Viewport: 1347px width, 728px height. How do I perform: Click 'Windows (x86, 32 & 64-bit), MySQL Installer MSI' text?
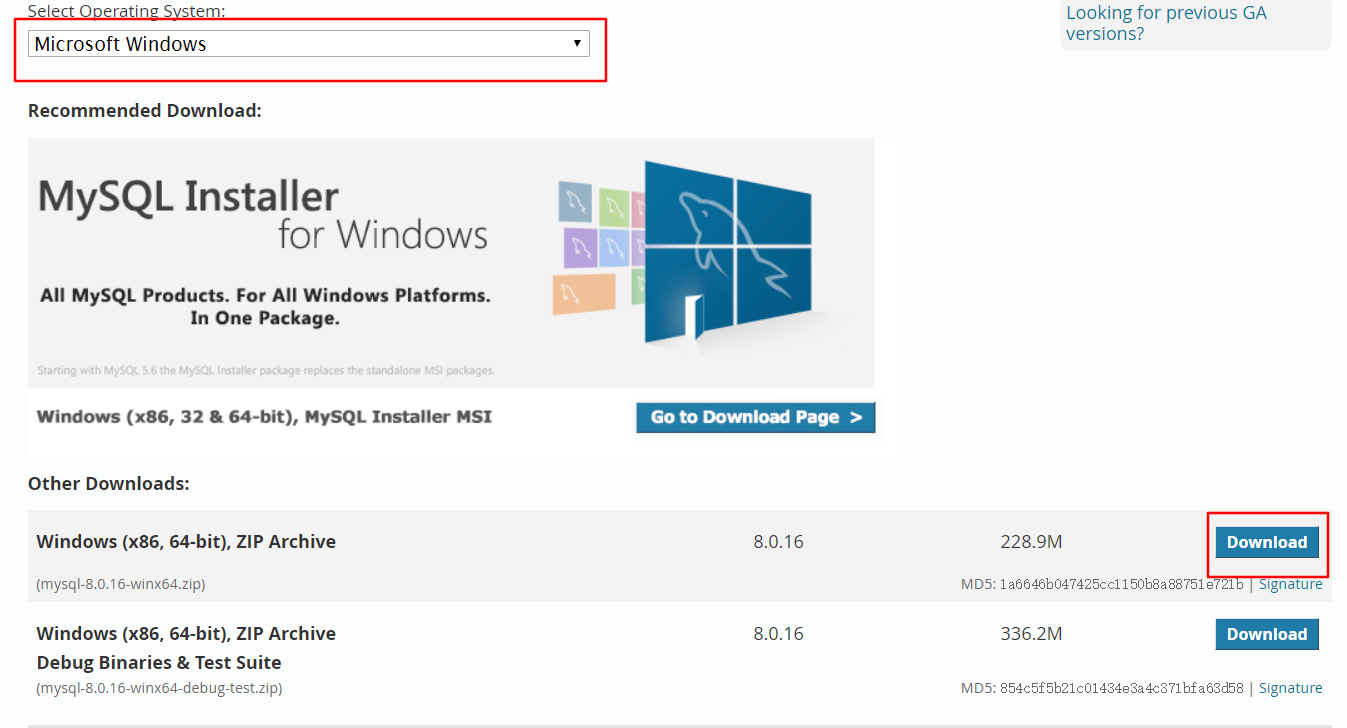[264, 417]
